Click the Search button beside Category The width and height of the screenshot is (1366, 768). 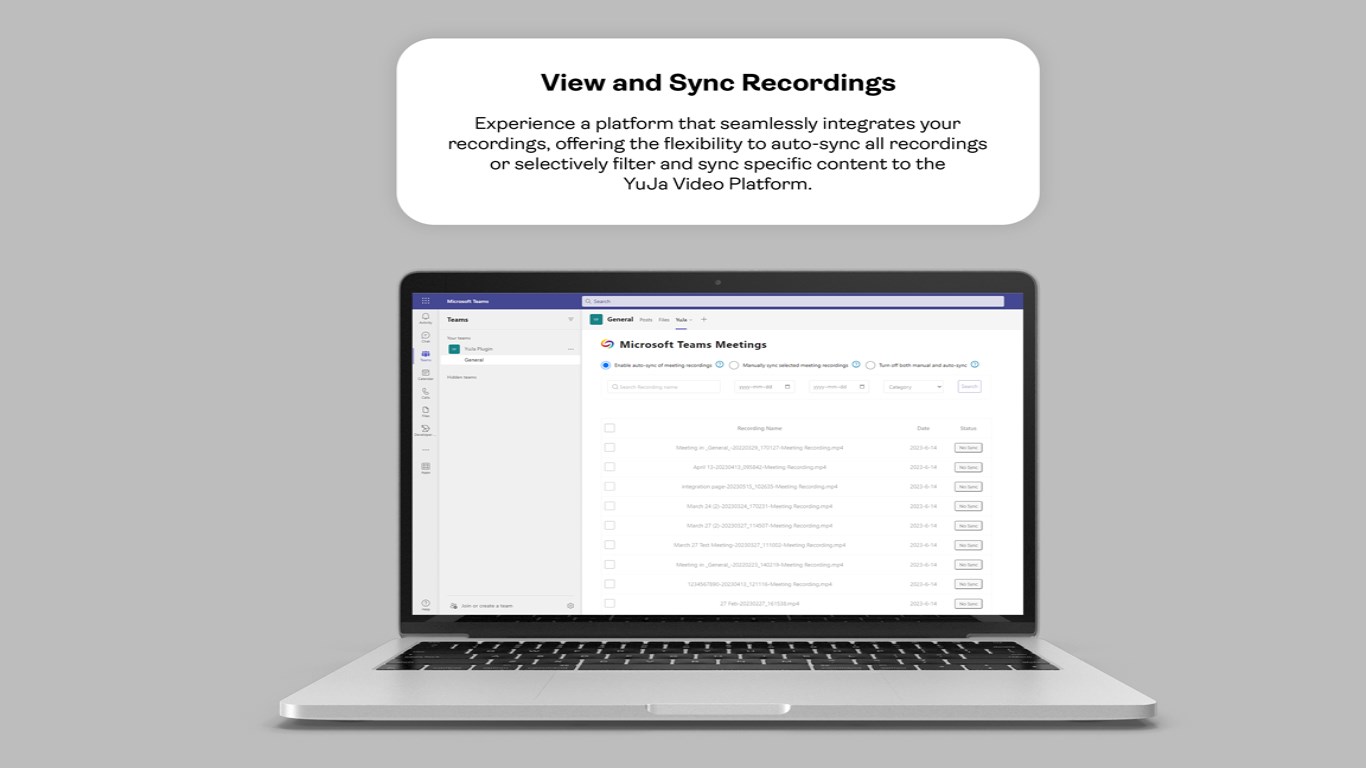click(x=969, y=386)
